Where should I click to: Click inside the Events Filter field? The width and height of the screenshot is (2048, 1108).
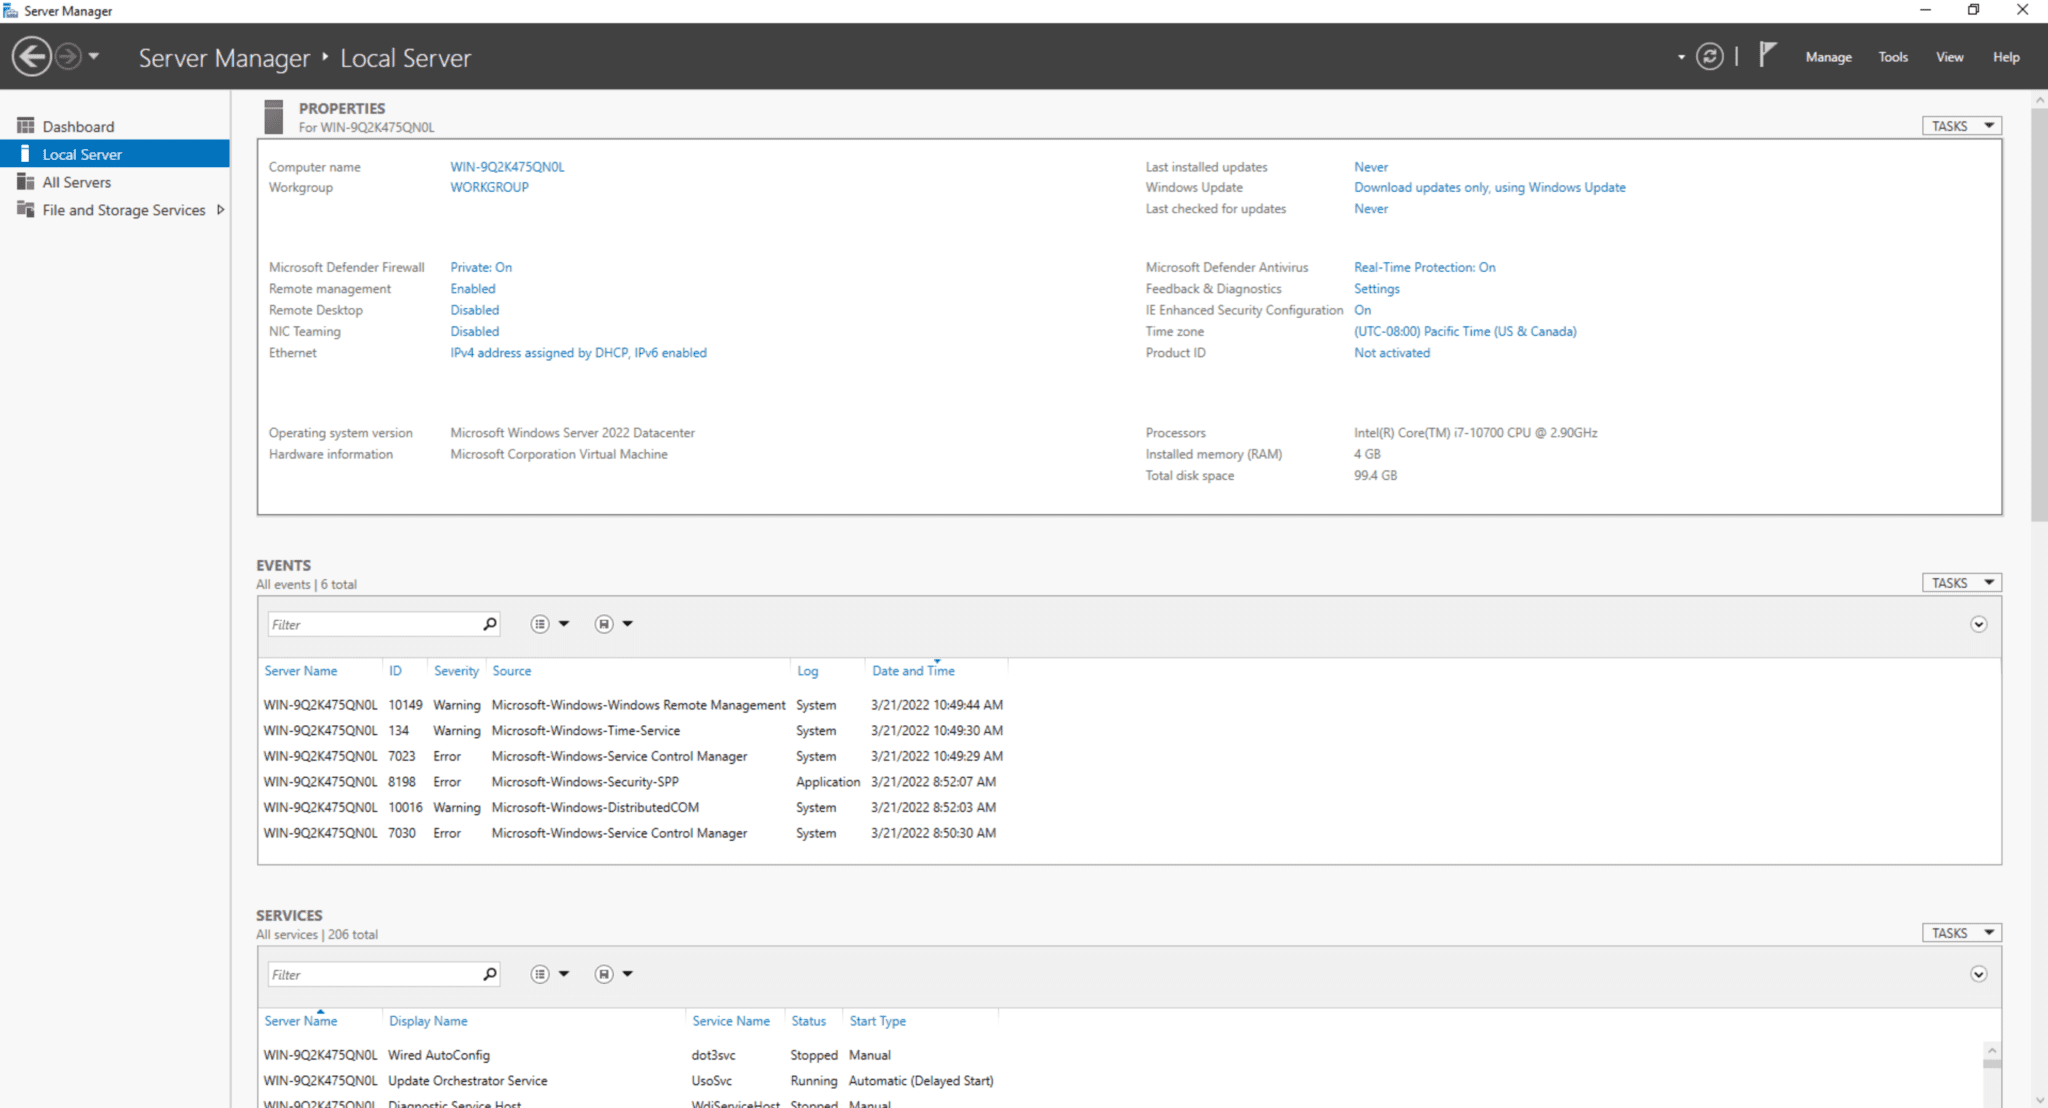[374, 624]
